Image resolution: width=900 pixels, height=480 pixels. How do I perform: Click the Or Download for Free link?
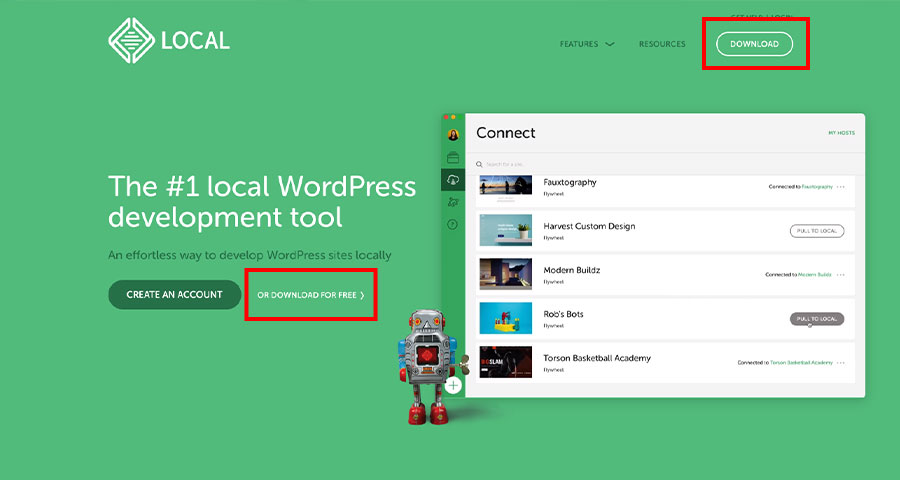click(310, 295)
